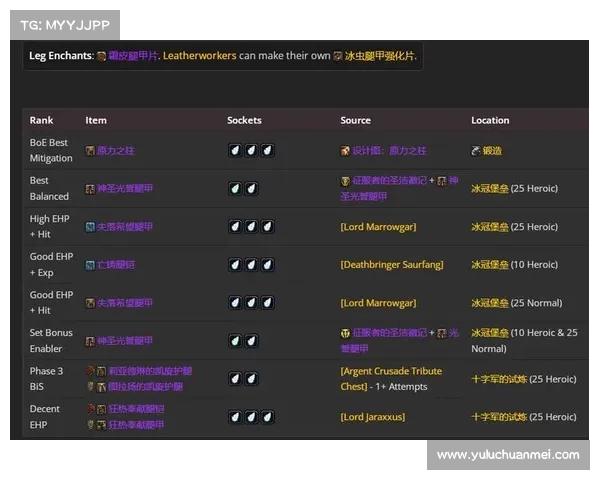600x480 pixels.
Task: Open Icecrown location link for 25 Normal
Action: click(490, 303)
